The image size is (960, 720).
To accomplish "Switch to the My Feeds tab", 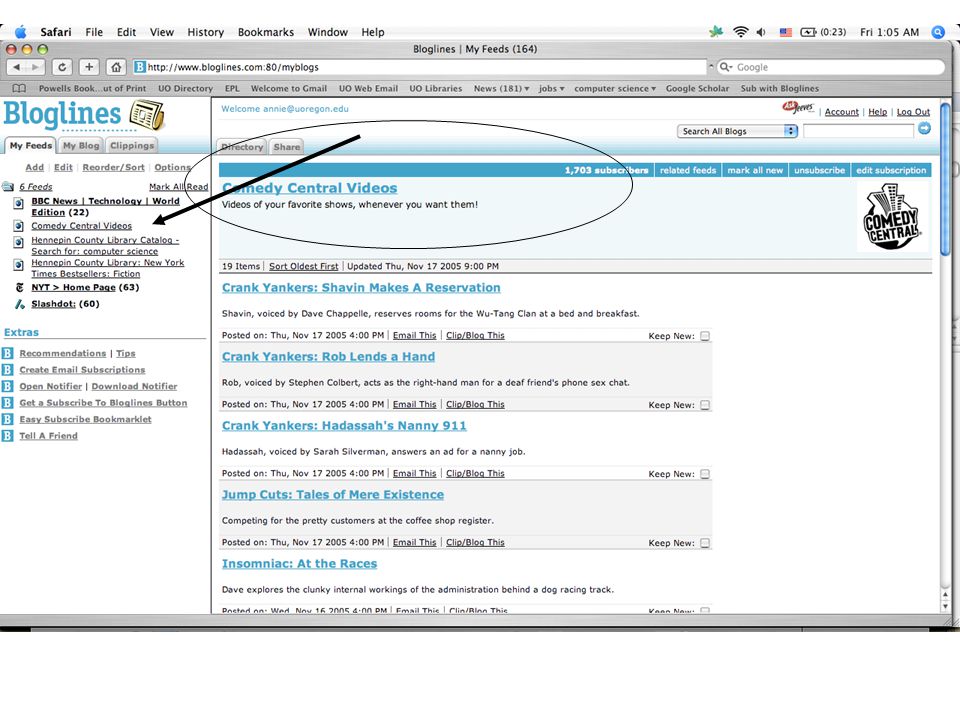I will tap(31, 146).
